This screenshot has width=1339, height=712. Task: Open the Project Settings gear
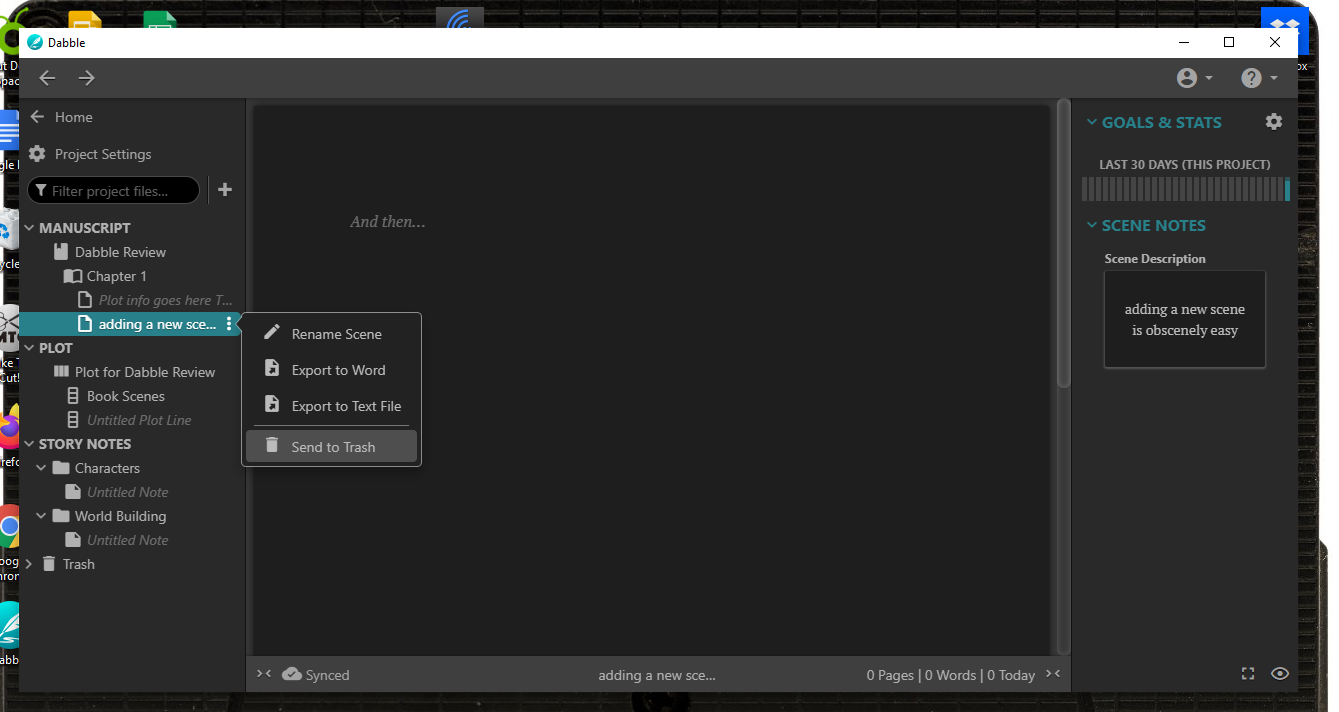pos(38,154)
